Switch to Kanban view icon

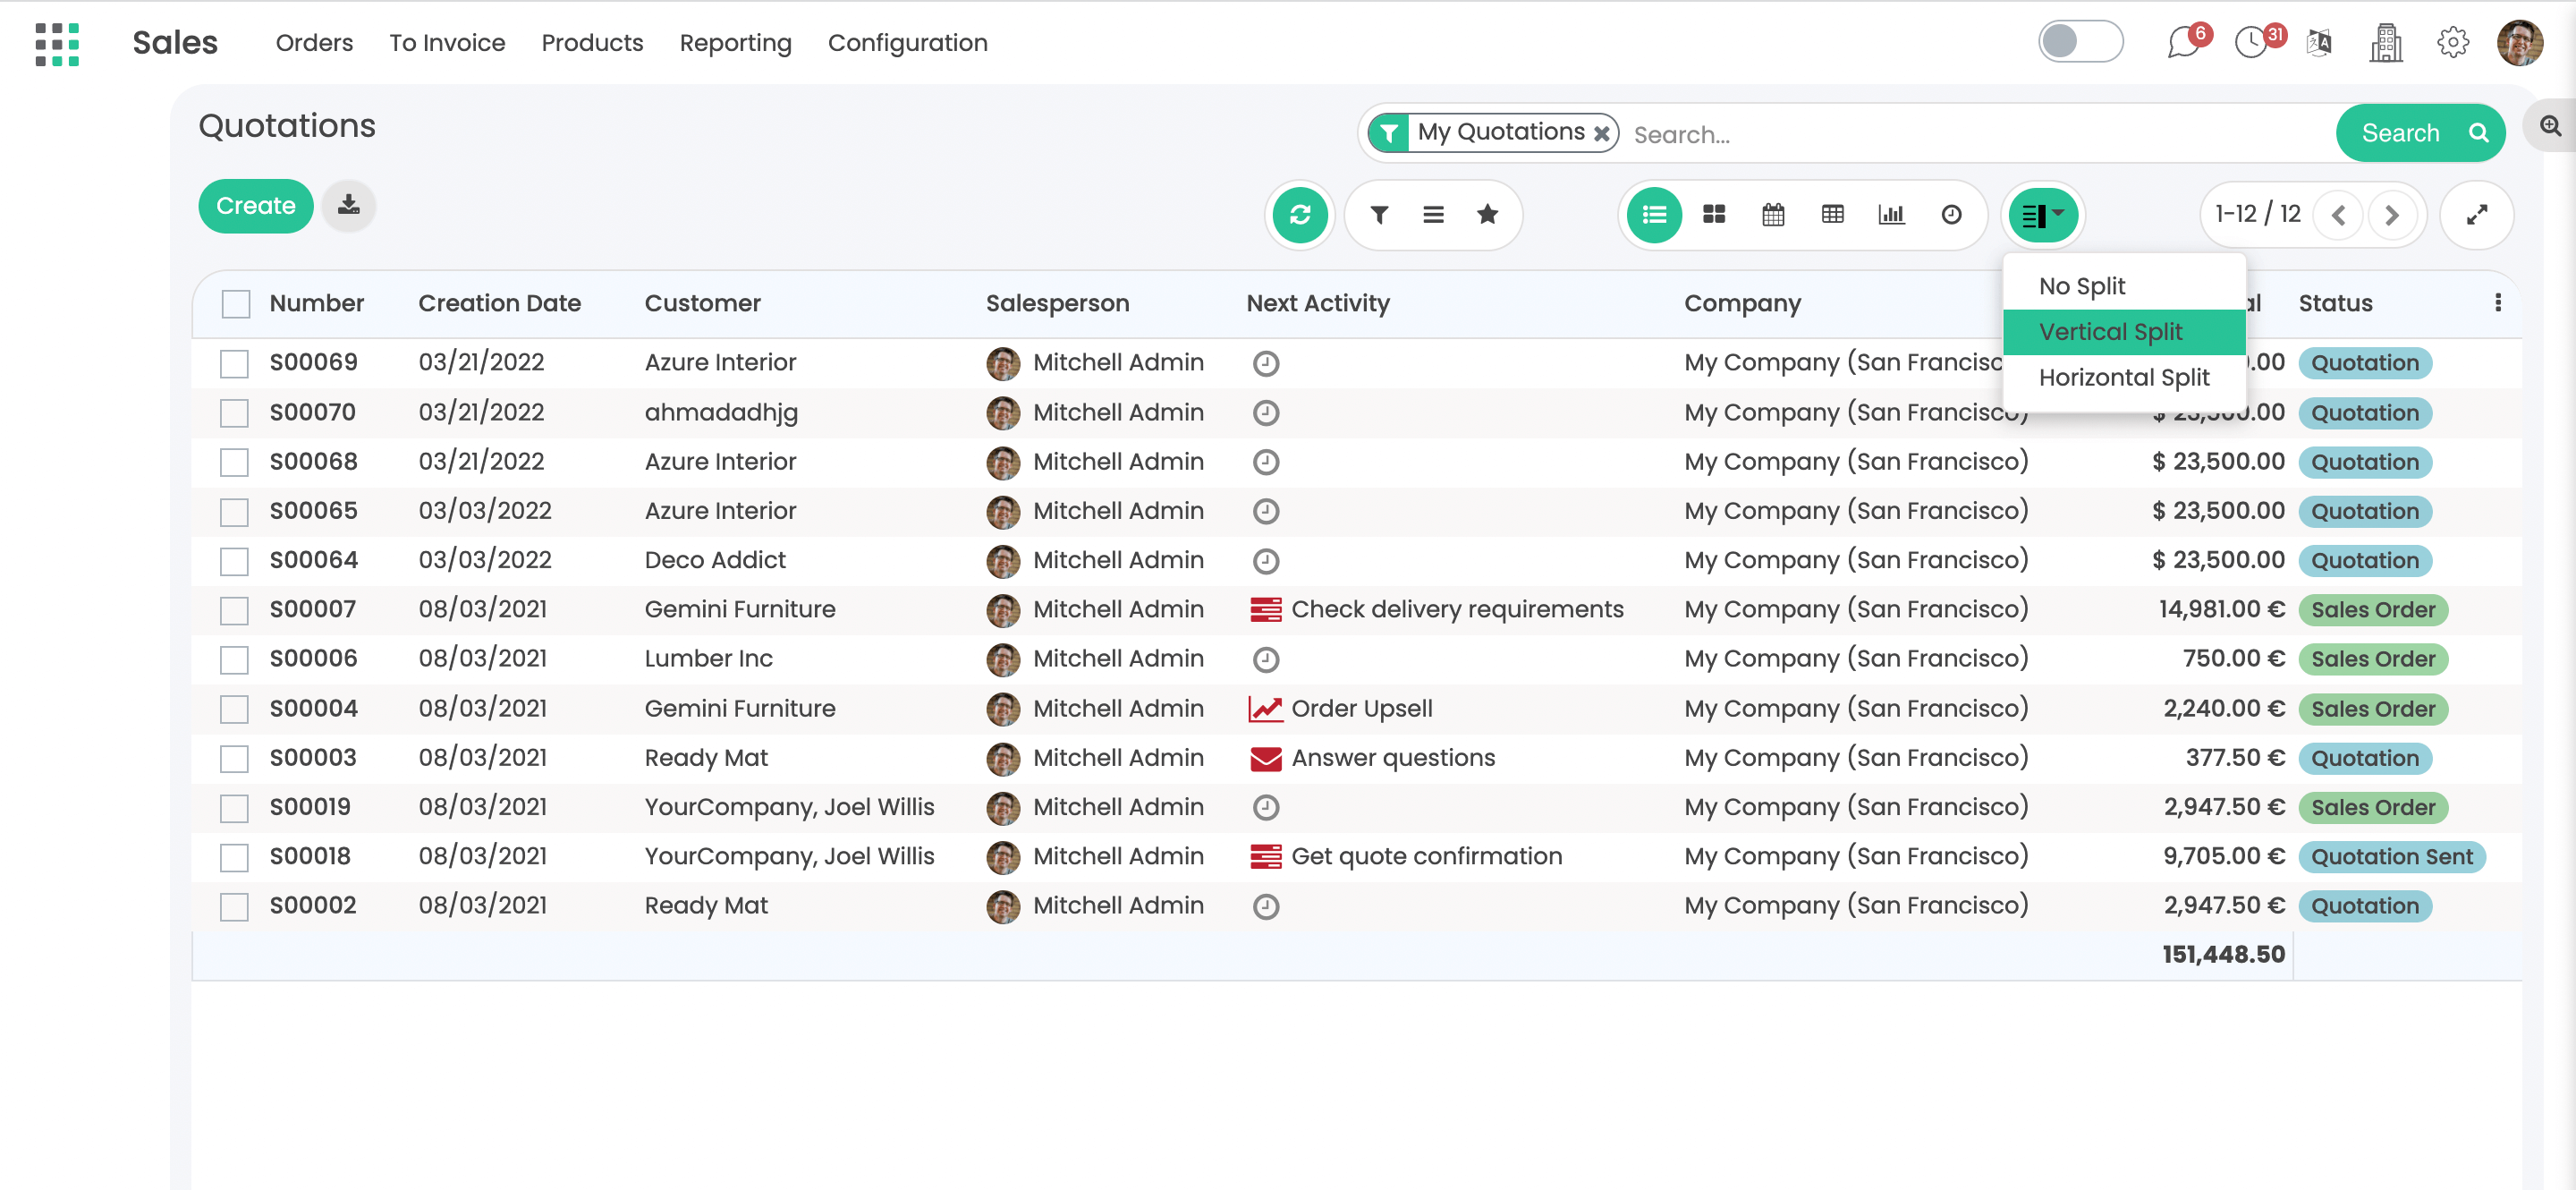tap(1714, 214)
